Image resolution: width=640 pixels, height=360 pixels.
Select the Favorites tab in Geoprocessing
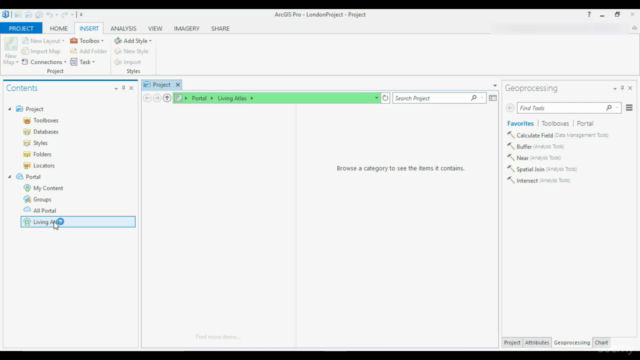tap(520, 123)
